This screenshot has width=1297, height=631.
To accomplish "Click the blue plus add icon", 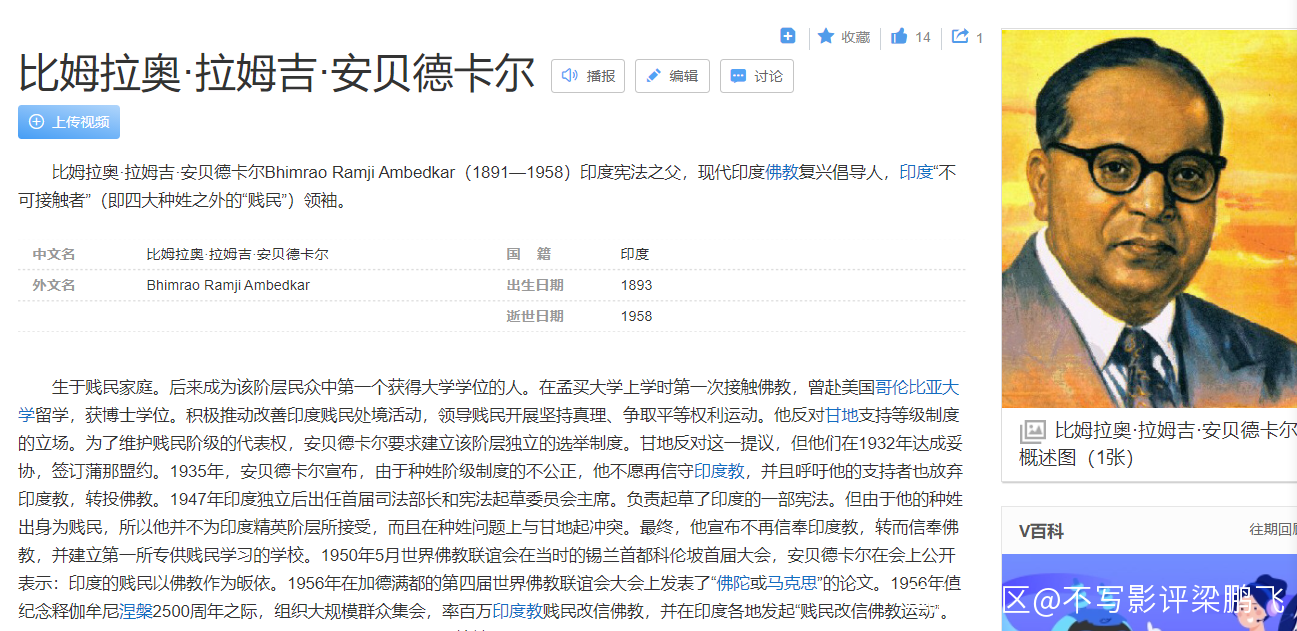I will pyautogui.click(x=788, y=36).
